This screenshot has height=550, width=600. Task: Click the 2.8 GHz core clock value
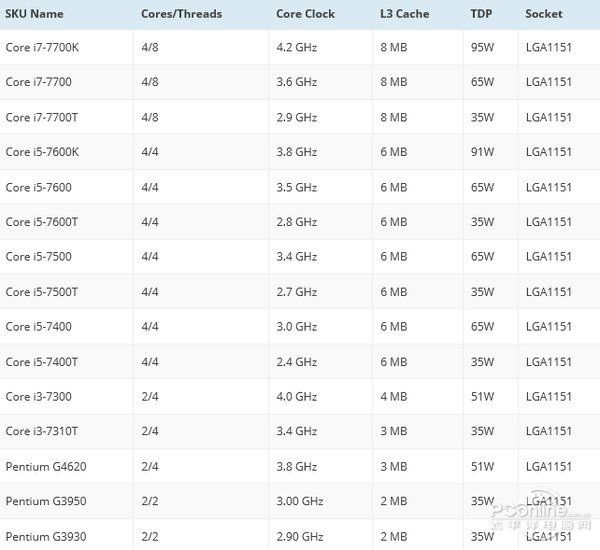click(297, 222)
